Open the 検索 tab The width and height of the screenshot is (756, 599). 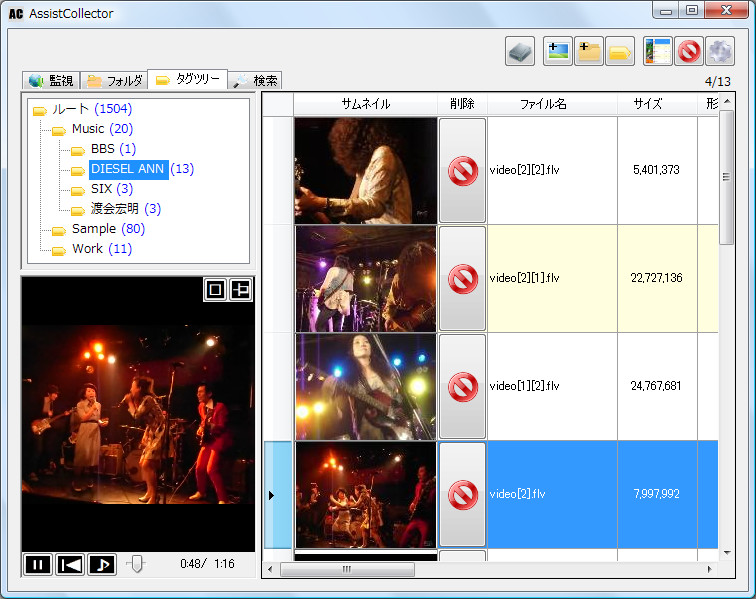coord(255,81)
